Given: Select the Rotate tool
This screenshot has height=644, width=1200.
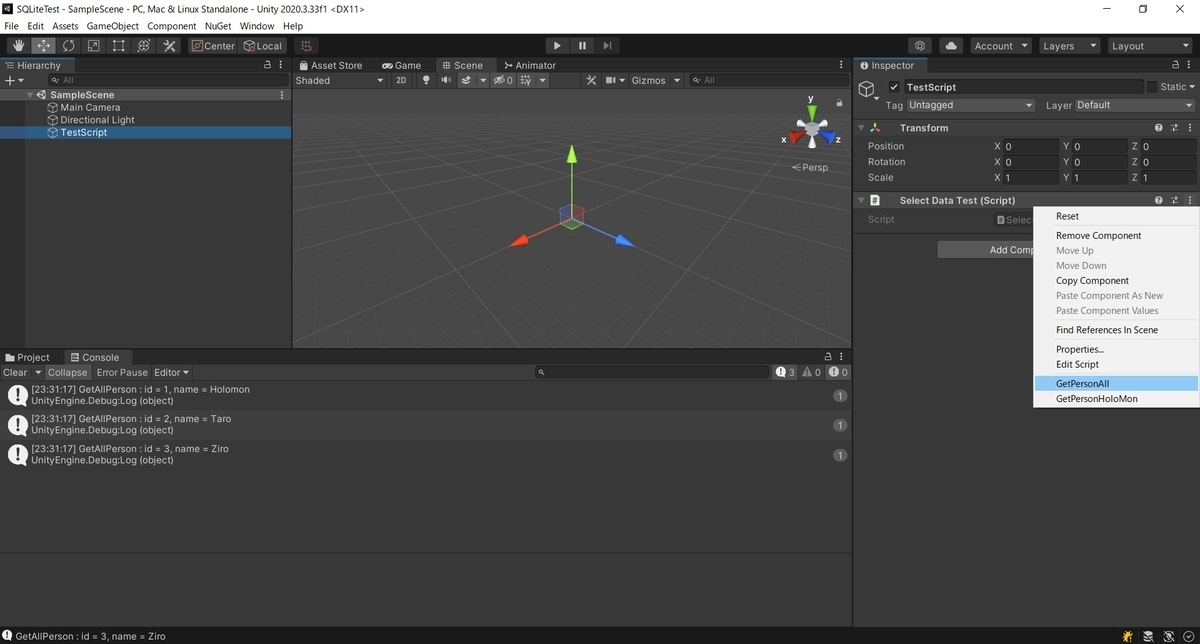Looking at the screenshot, I should (68, 45).
